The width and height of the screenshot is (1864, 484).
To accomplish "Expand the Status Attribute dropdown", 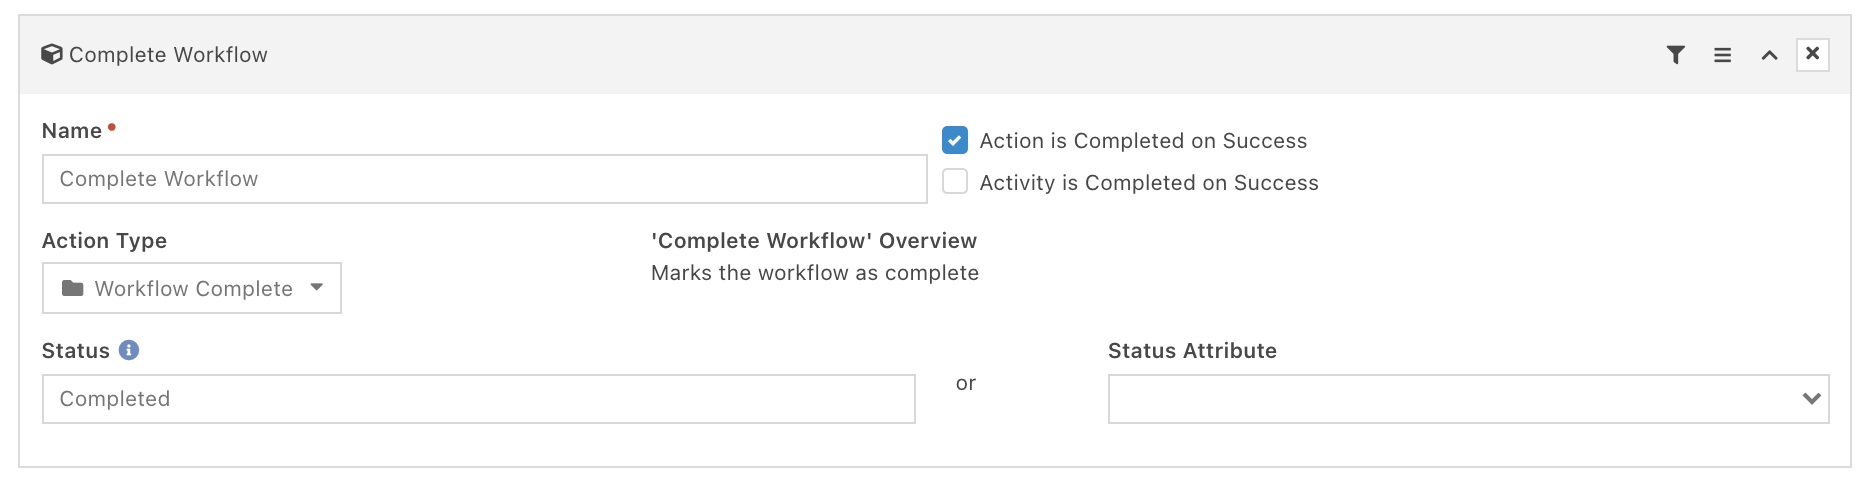I will click(1468, 399).
